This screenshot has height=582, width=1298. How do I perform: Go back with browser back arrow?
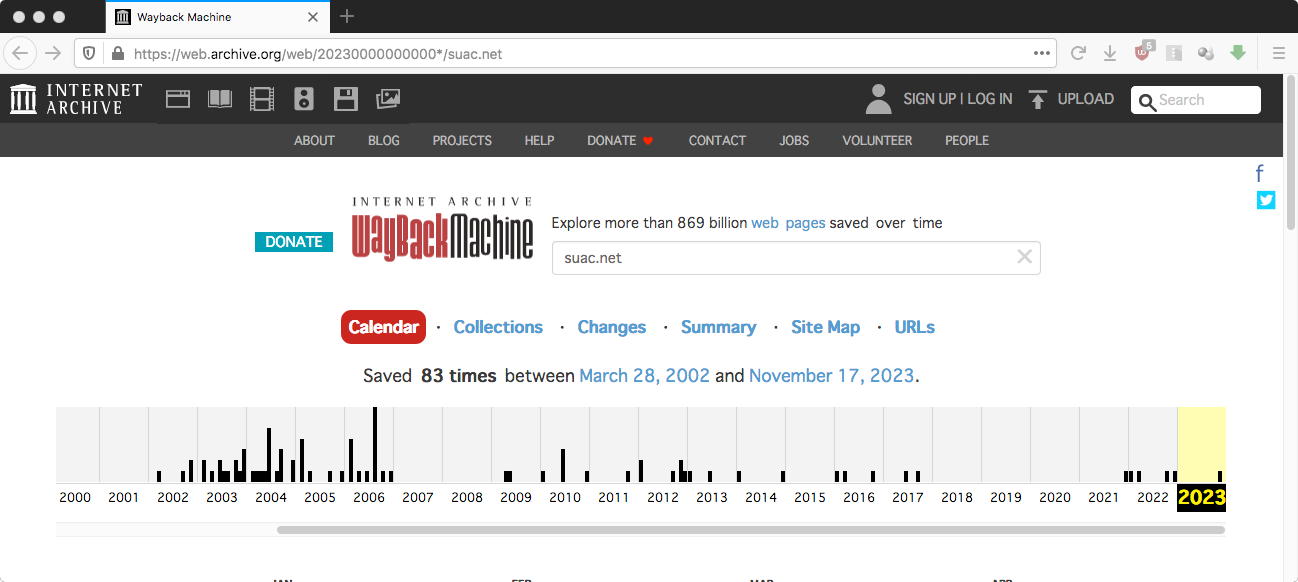21,53
